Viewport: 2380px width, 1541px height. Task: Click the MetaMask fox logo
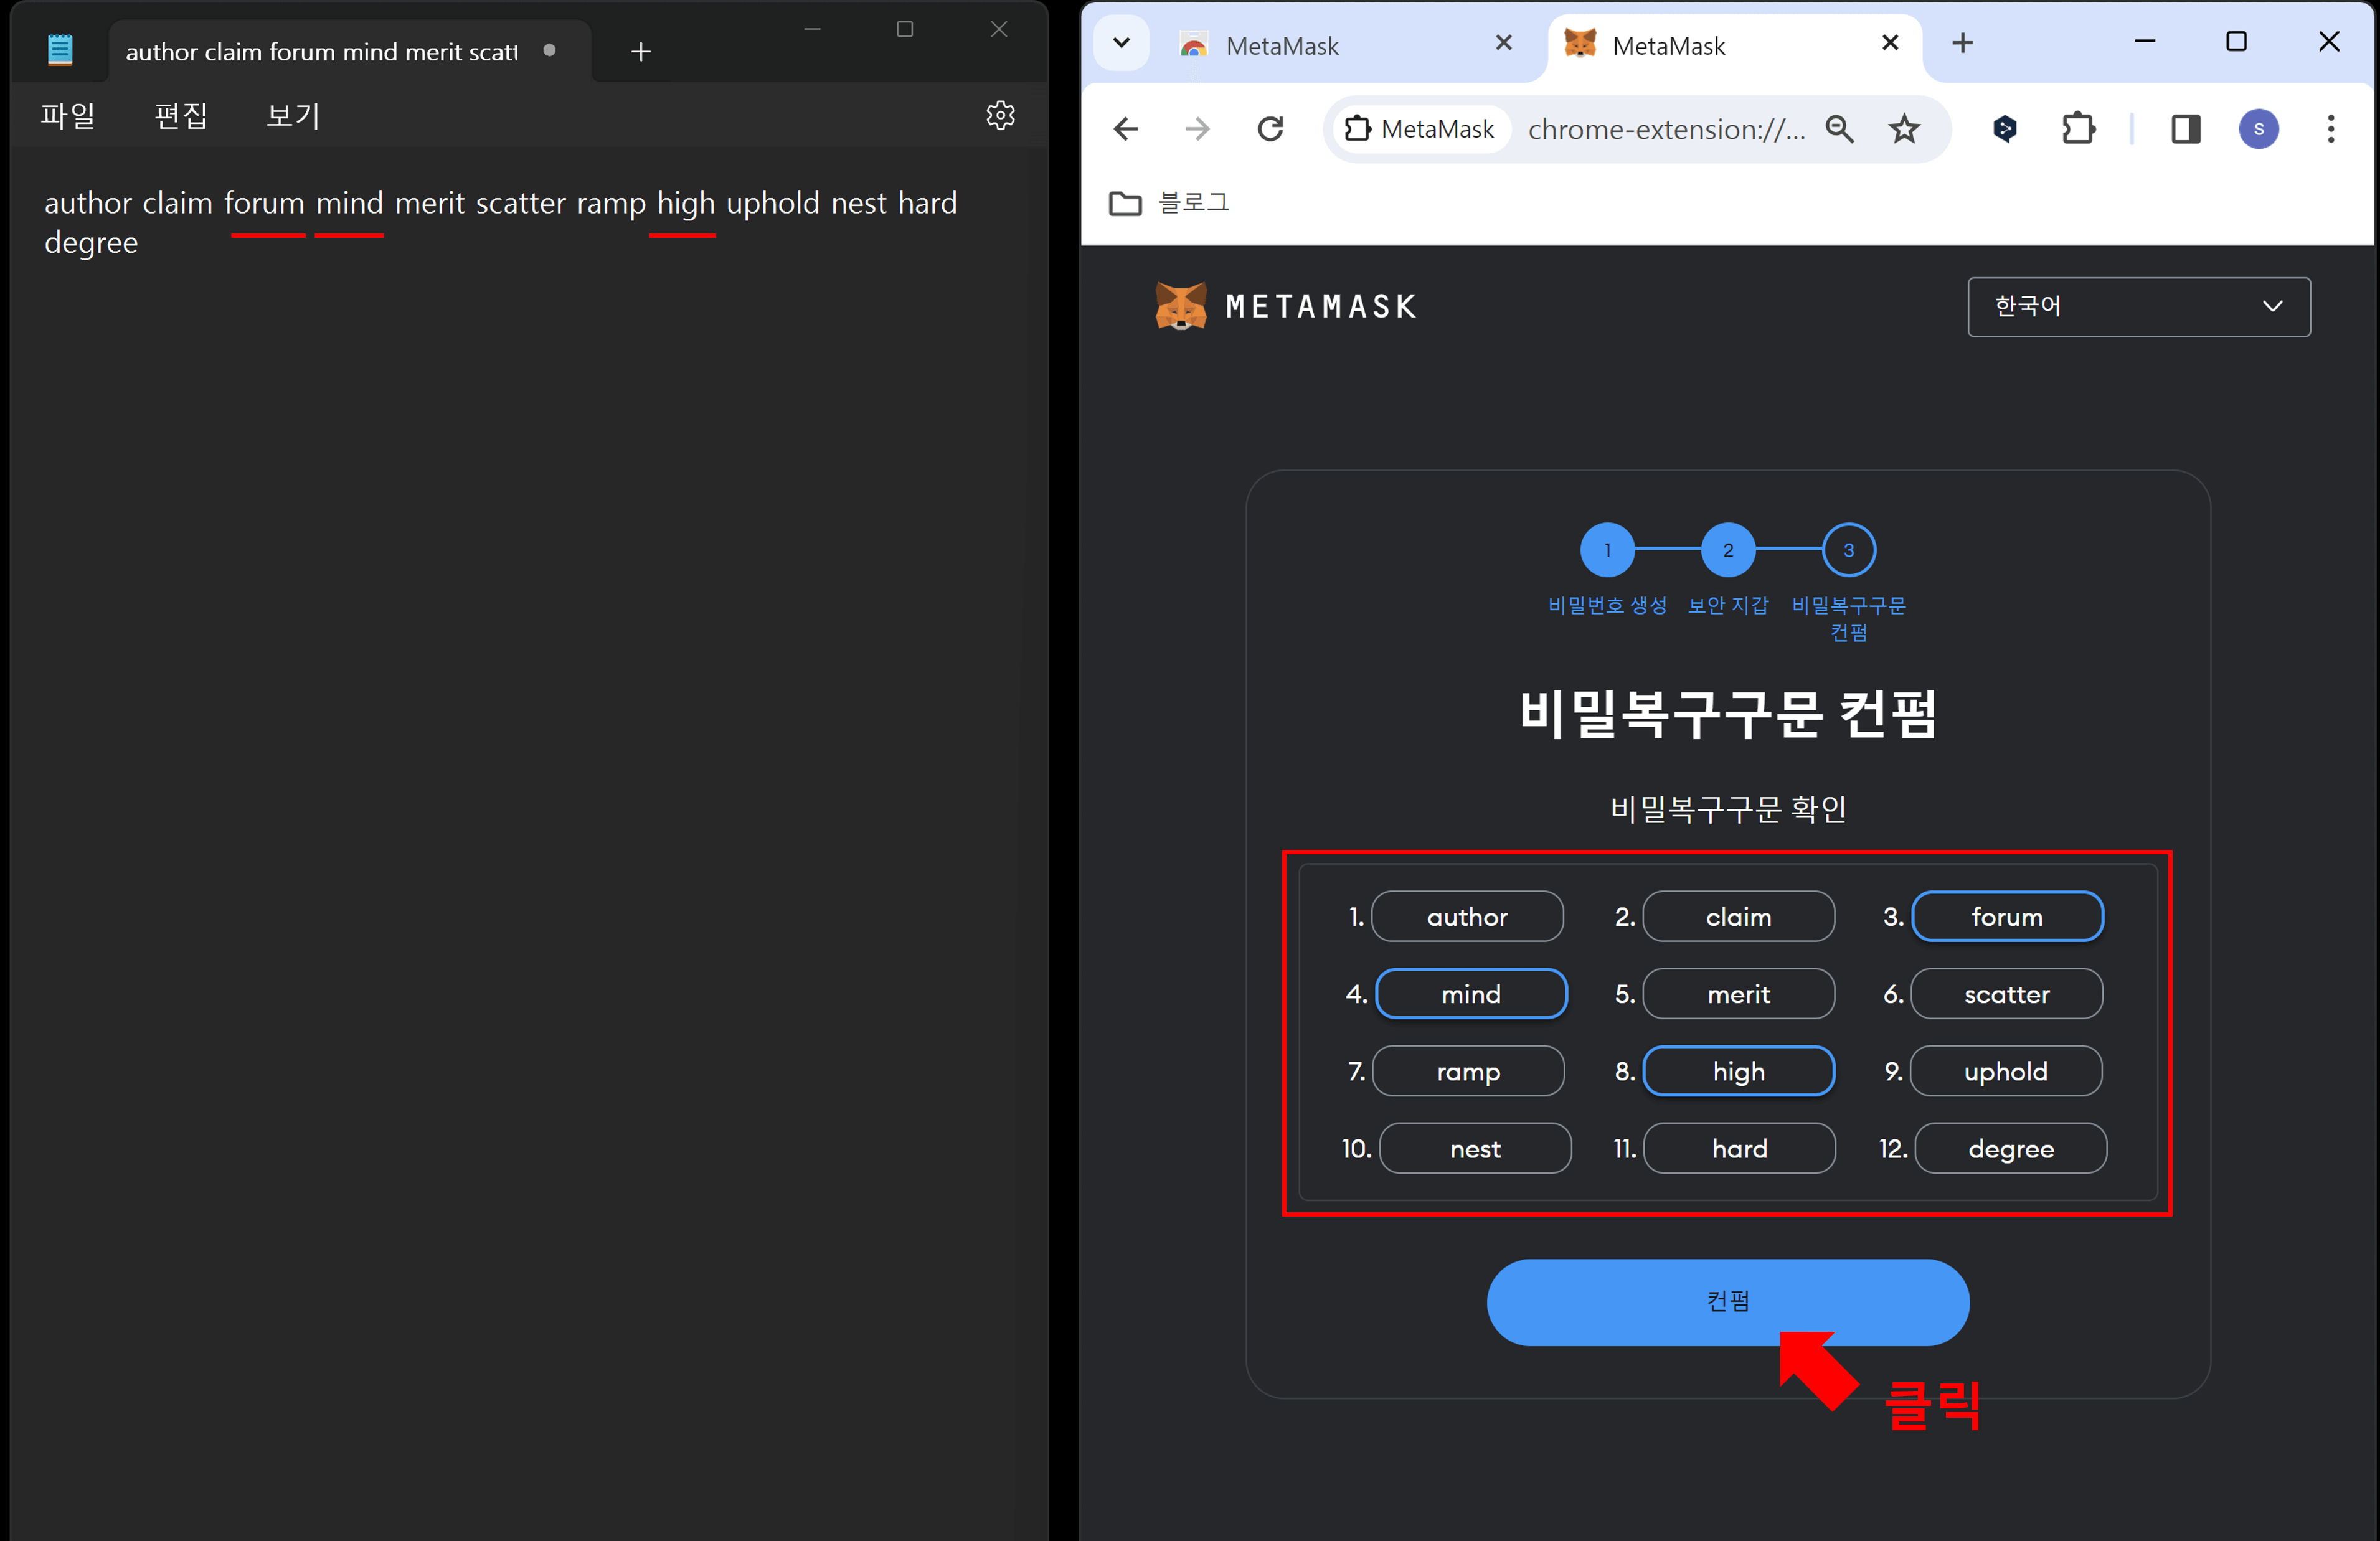pyautogui.click(x=1181, y=306)
